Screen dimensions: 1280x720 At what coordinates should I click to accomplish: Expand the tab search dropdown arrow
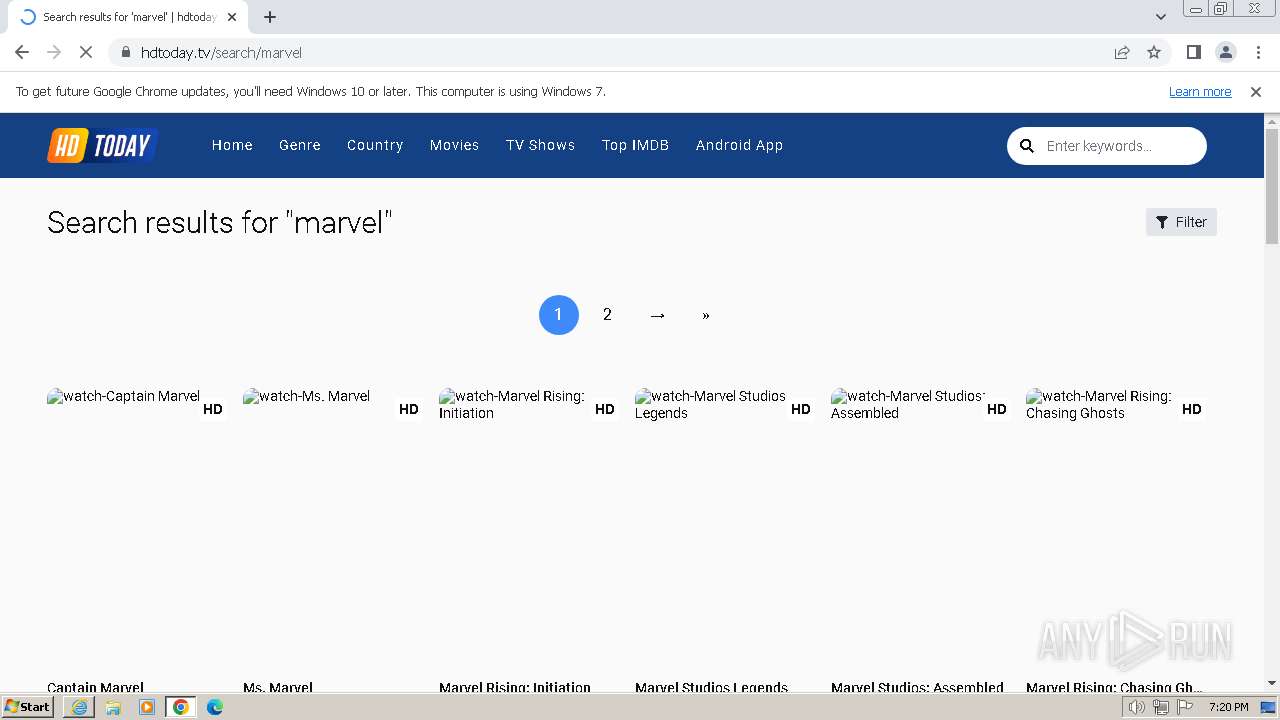[x=1161, y=17]
